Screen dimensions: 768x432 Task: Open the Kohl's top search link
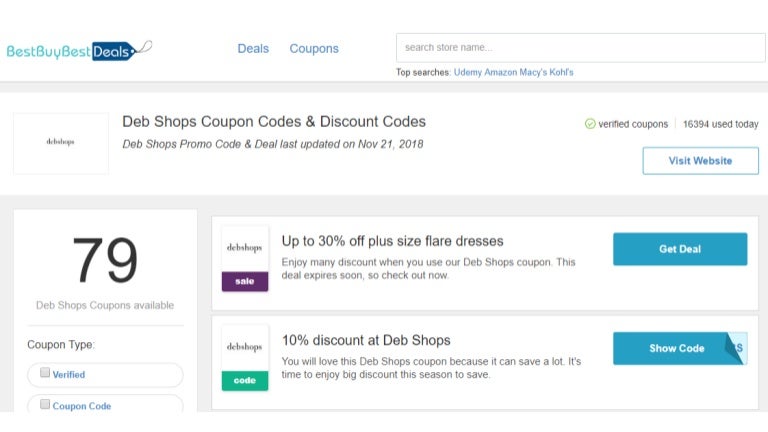pyautogui.click(x=561, y=72)
